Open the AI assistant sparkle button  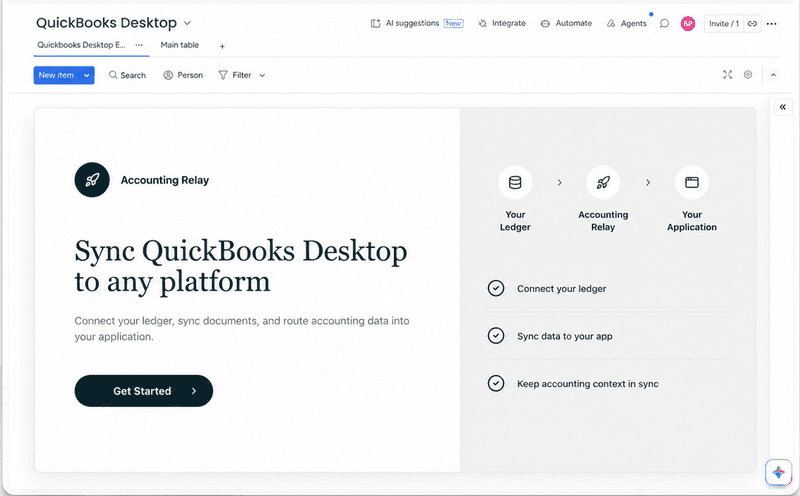(778, 472)
